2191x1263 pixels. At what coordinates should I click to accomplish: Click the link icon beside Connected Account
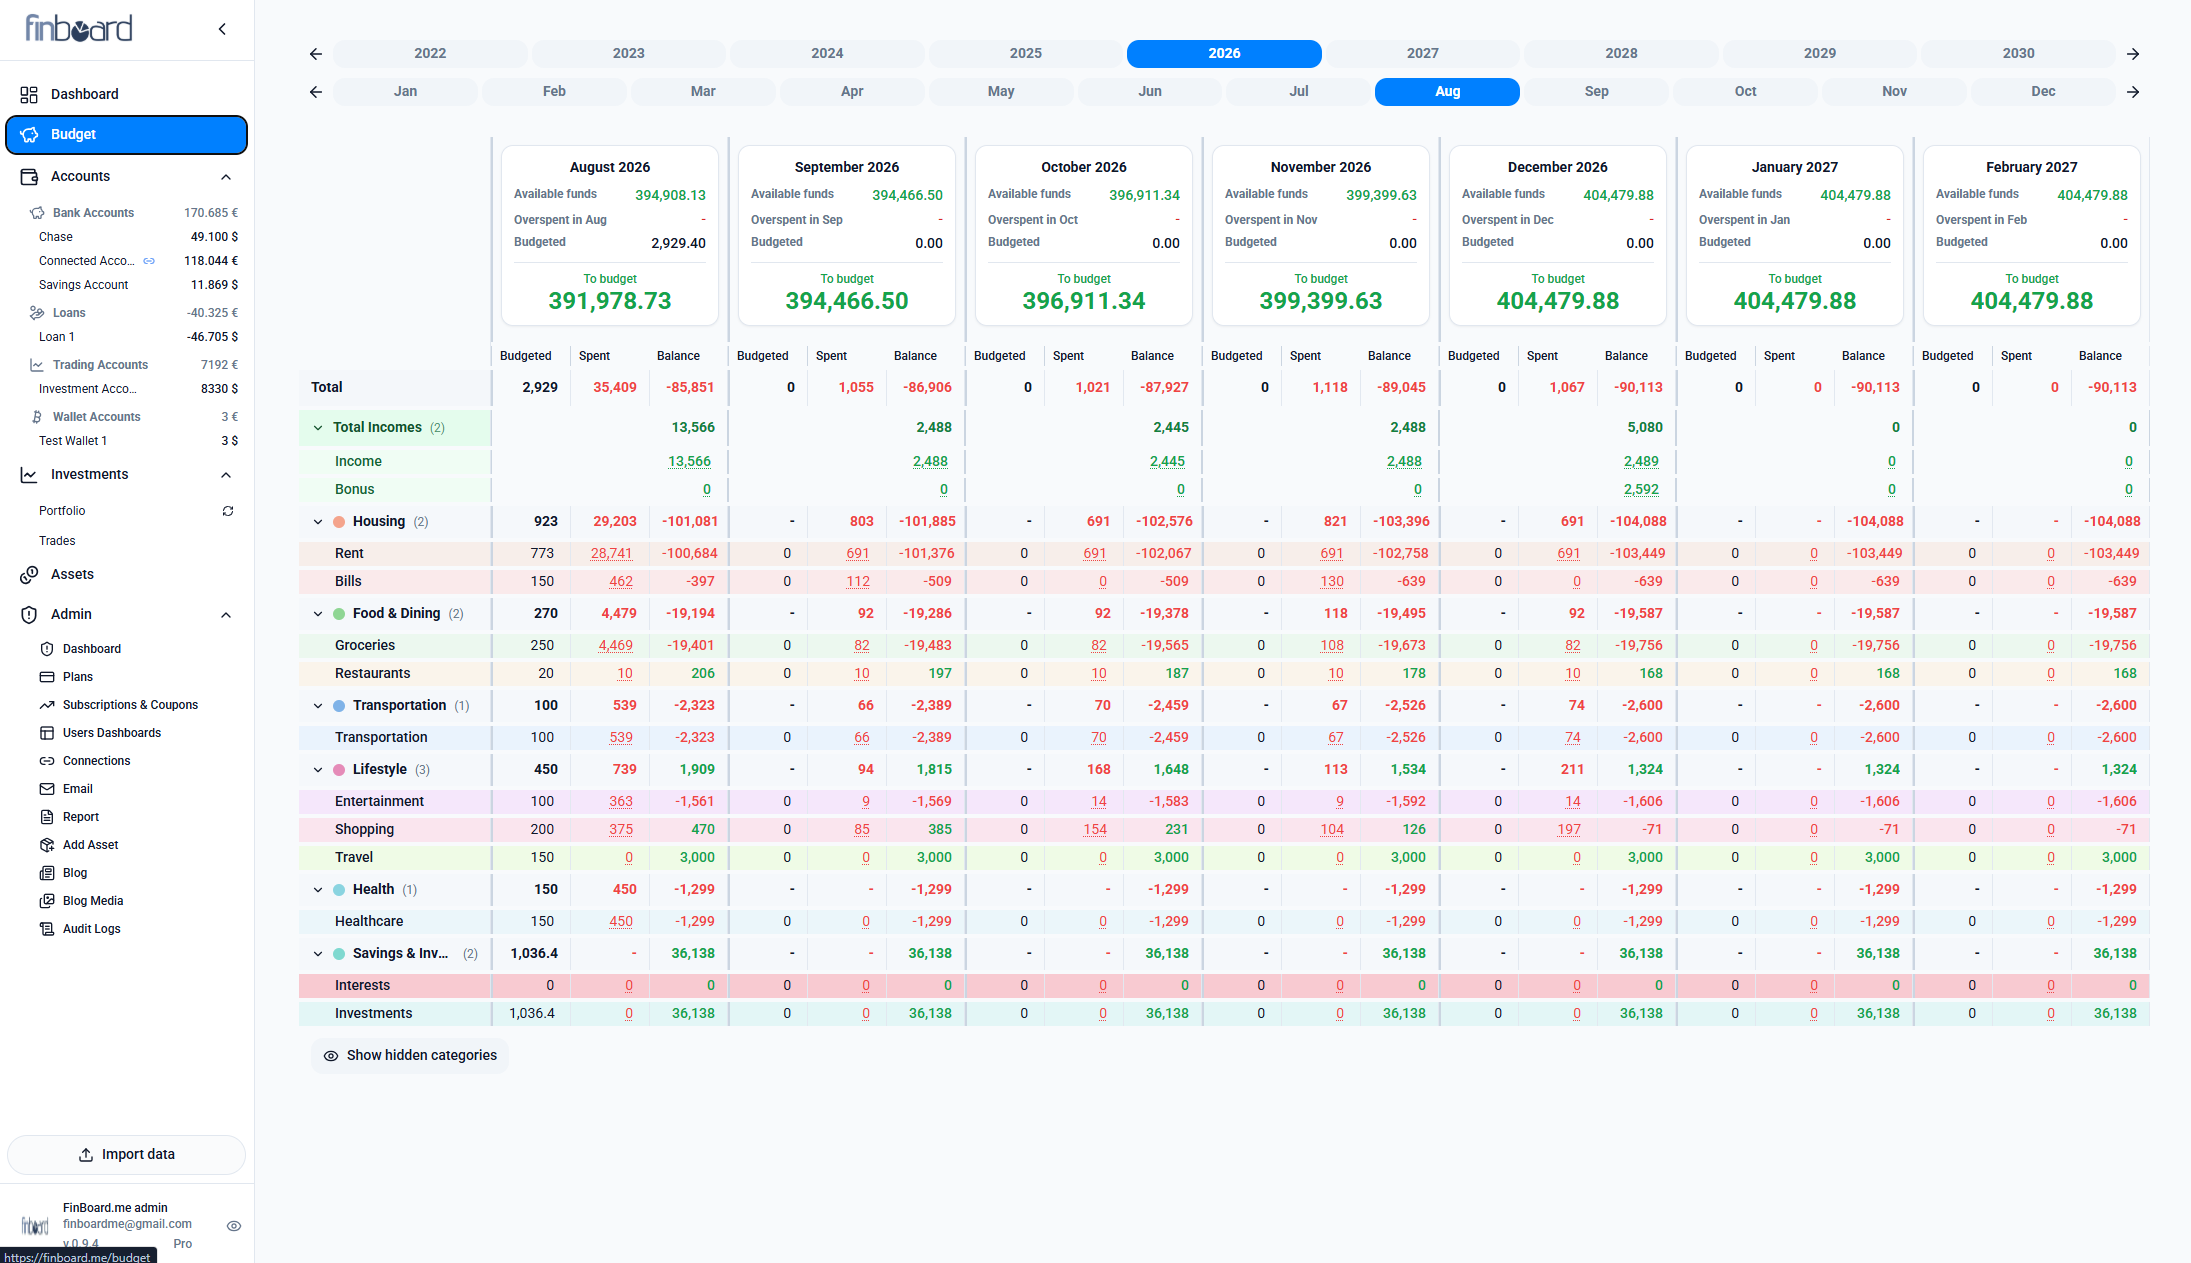149,261
